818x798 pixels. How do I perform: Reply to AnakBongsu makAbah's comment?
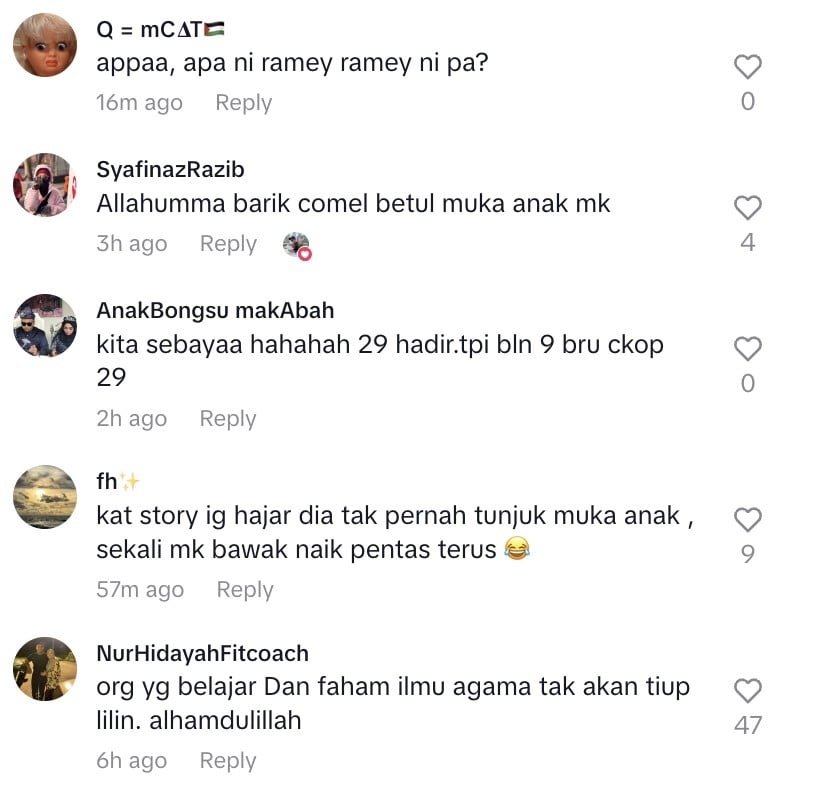coord(228,418)
